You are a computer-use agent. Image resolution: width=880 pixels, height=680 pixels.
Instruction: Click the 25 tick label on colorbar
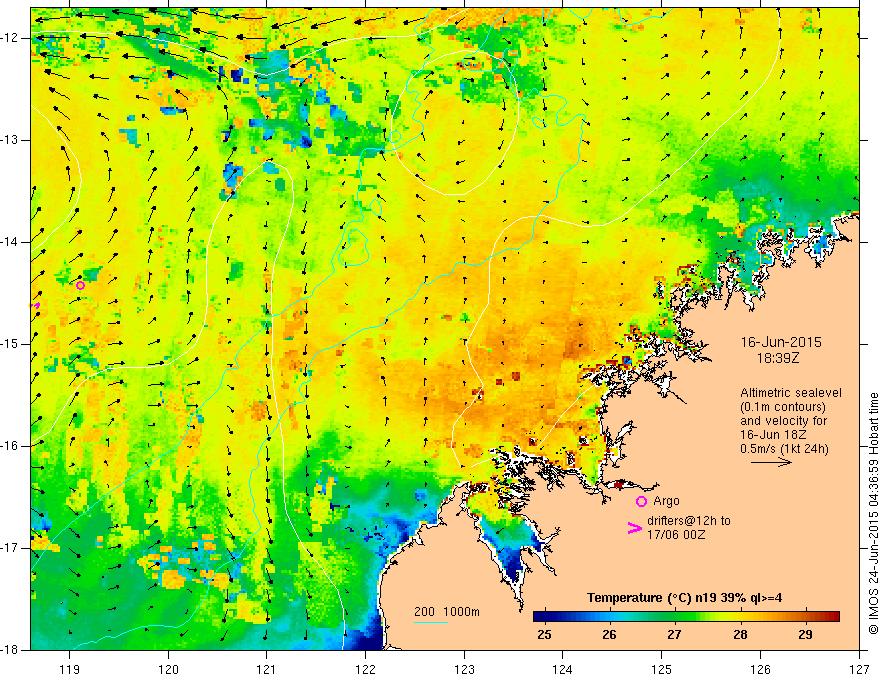544,635
